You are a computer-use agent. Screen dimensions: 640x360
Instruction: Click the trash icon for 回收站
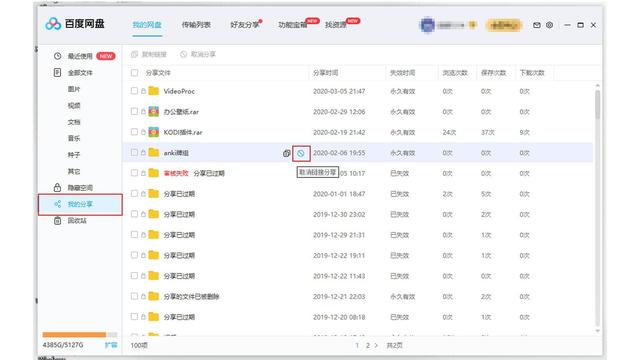[x=58, y=220]
